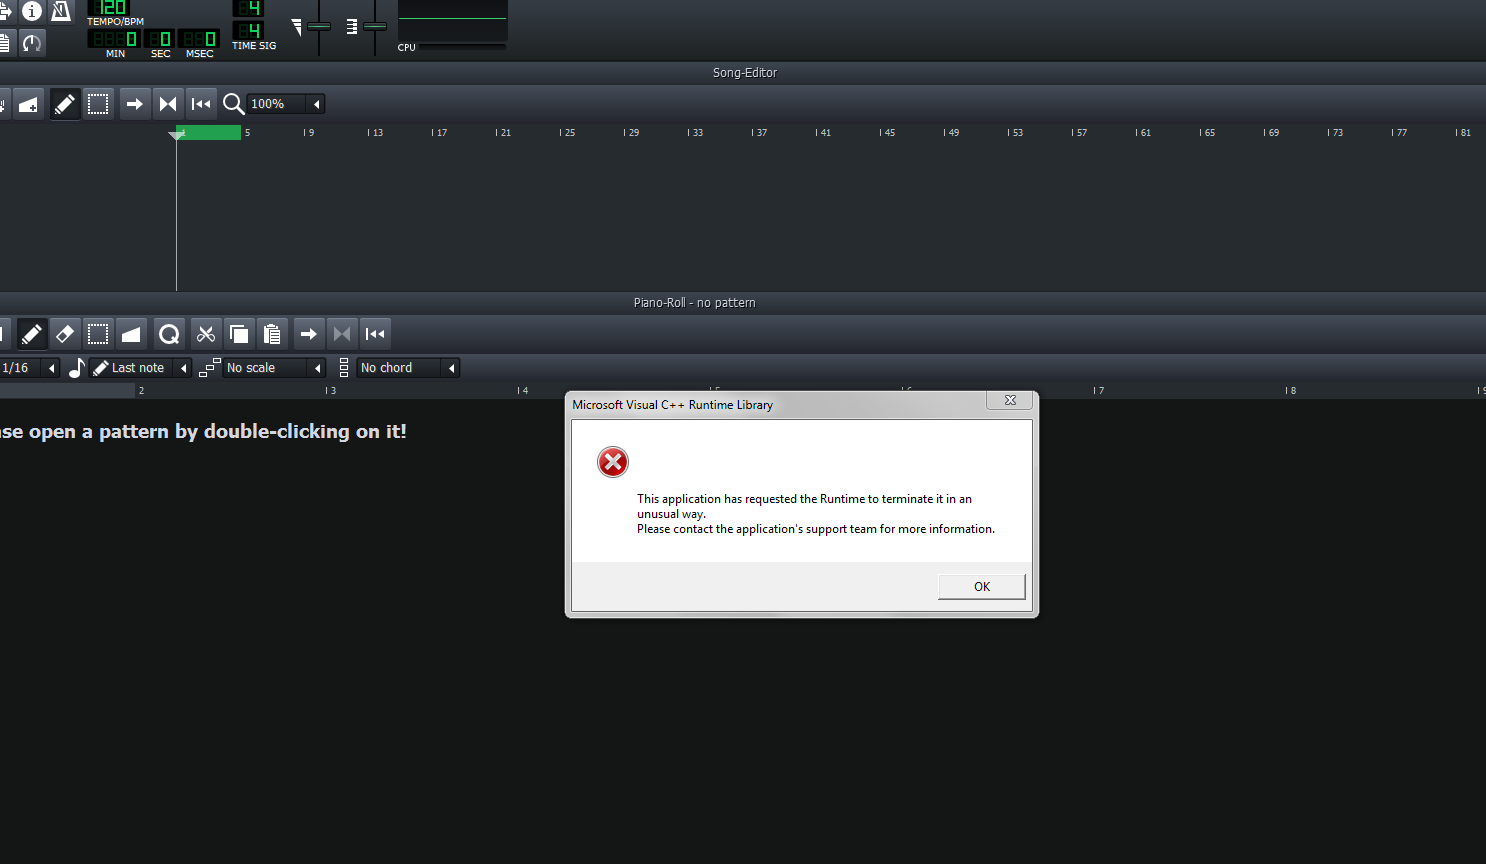Click the paste clipboard icon in Piano-Roll
This screenshot has height=864, width=1486.
pos(272,334)
